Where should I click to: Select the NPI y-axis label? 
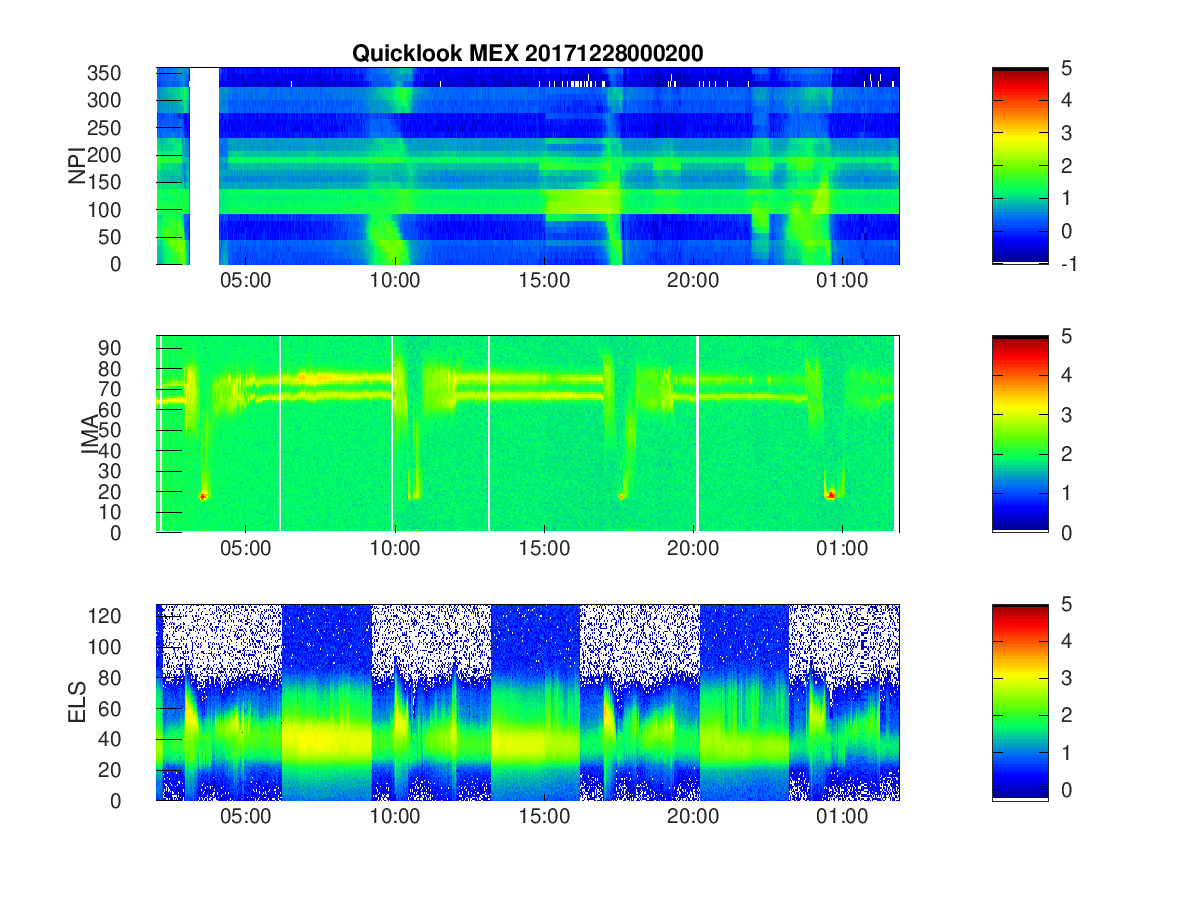[77, 165]
